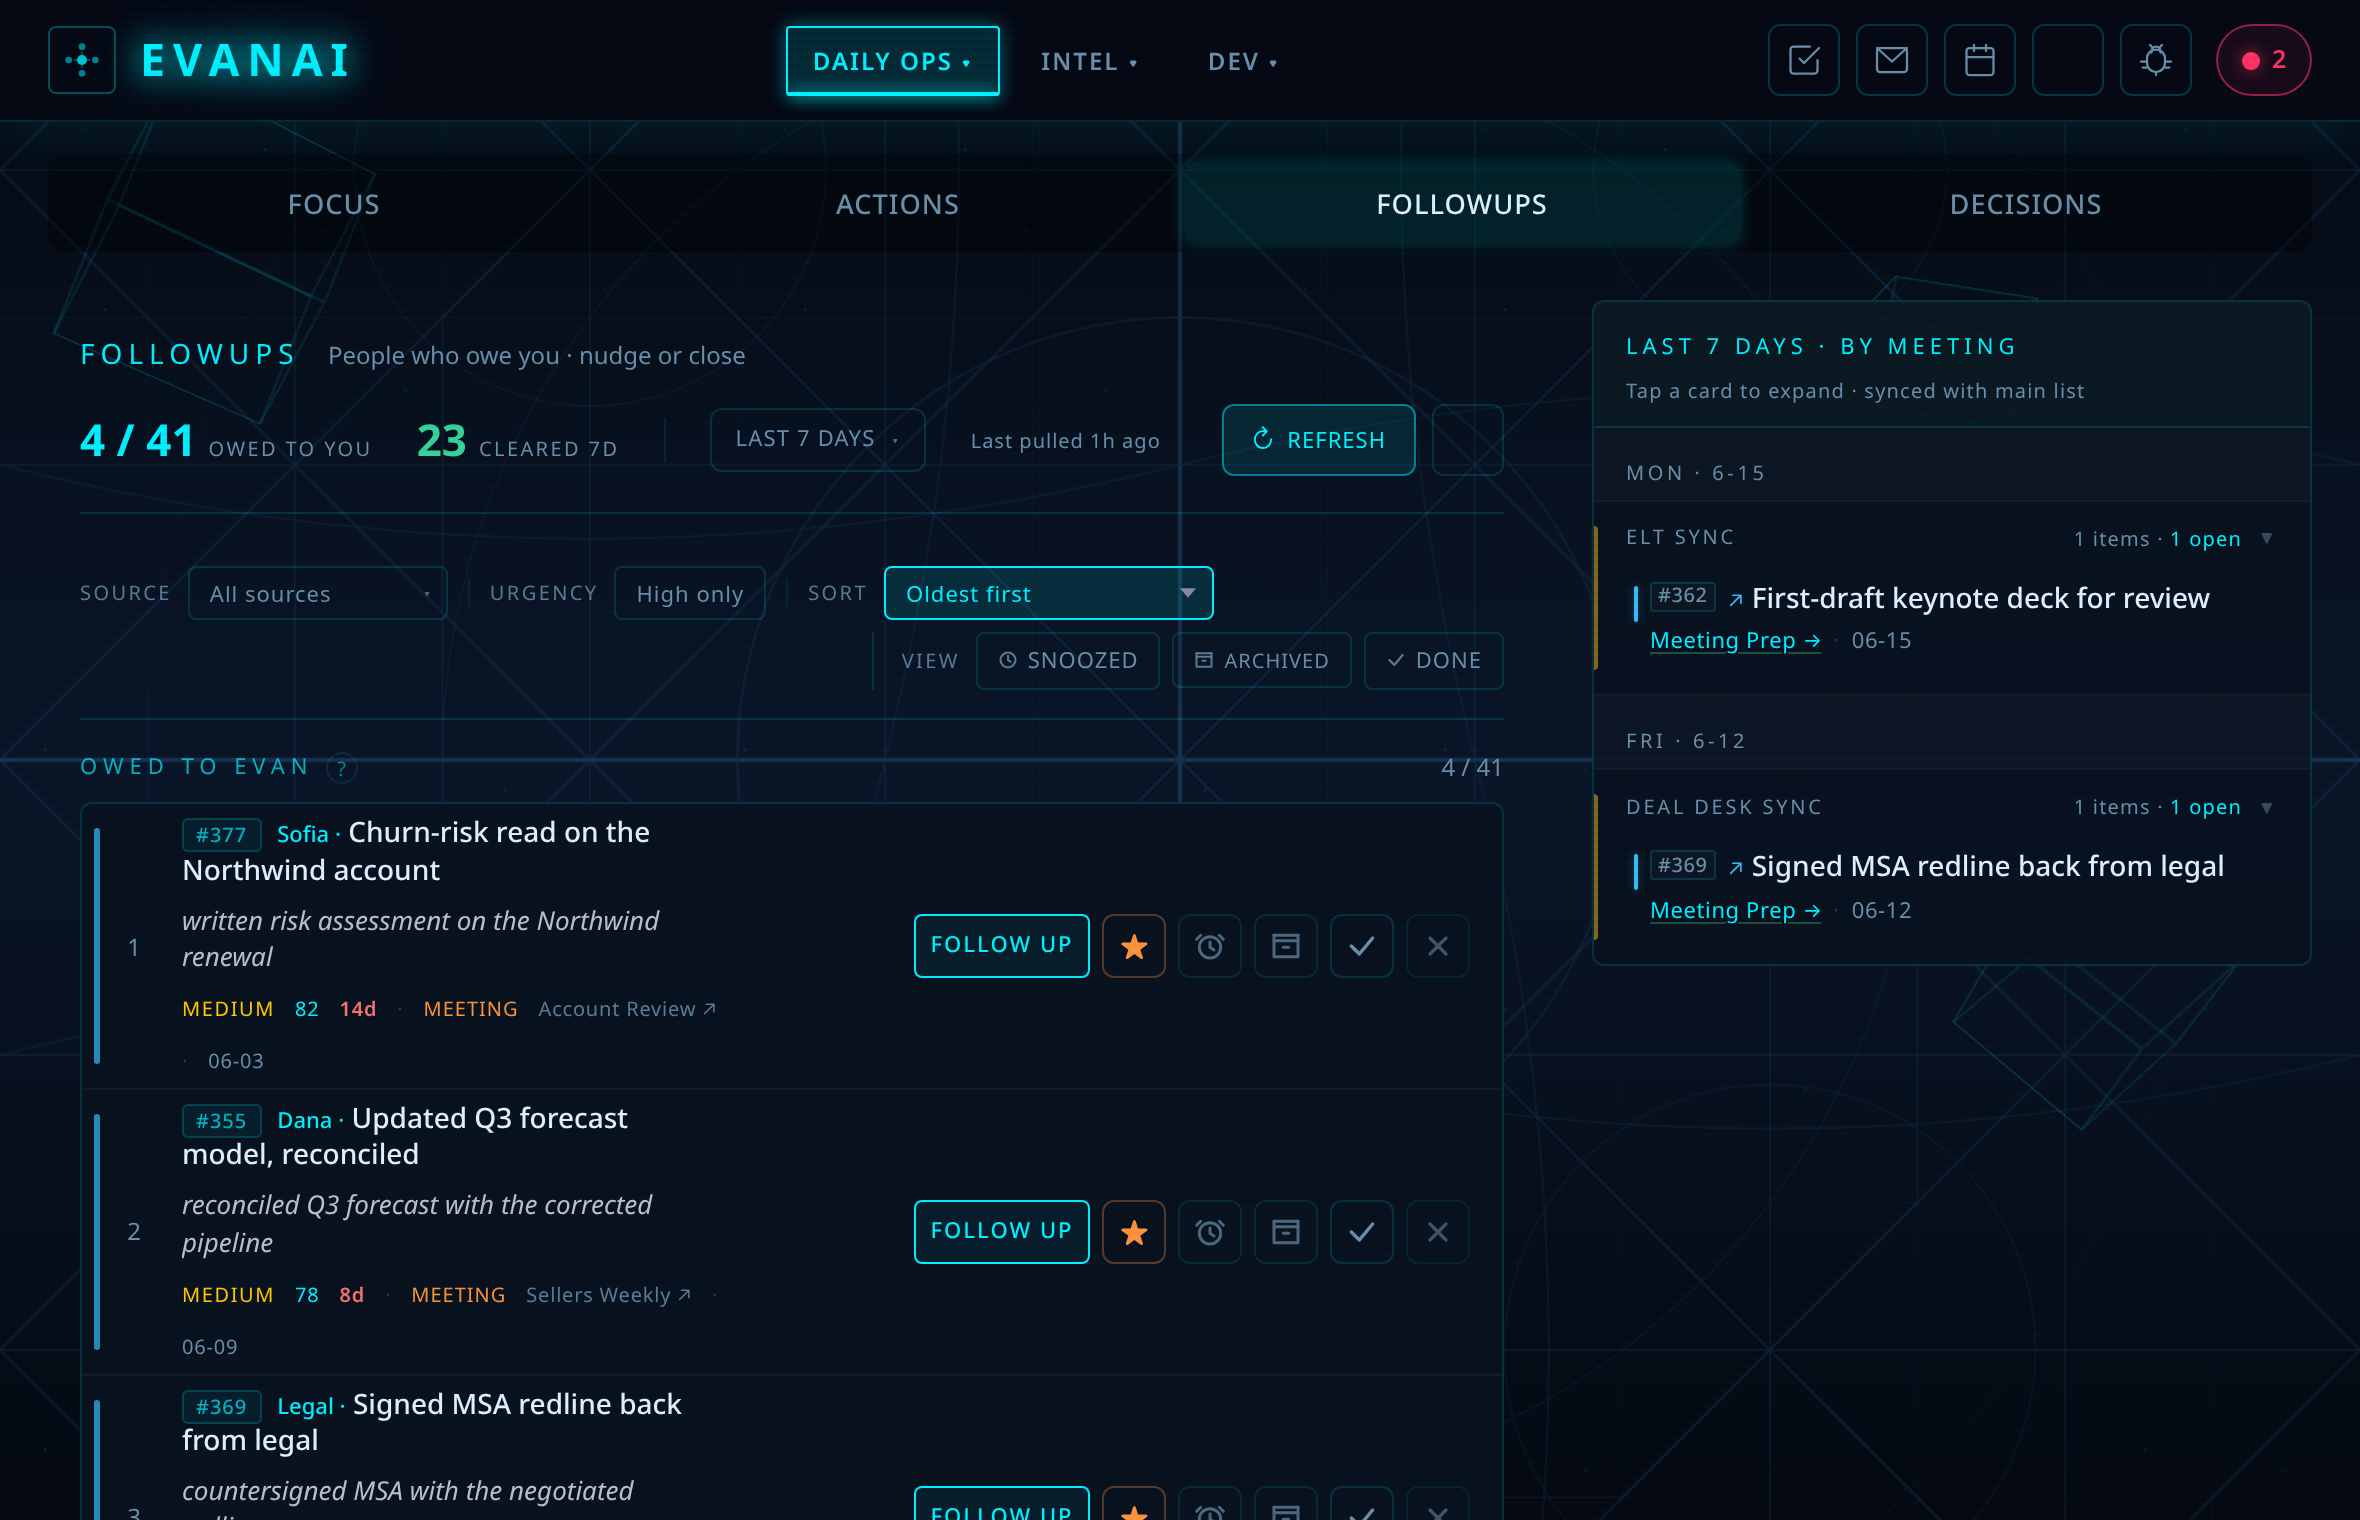Screen dimensions: 2360x1520
Task: Open the calendar icon in header
Action: coord(1980,60)
